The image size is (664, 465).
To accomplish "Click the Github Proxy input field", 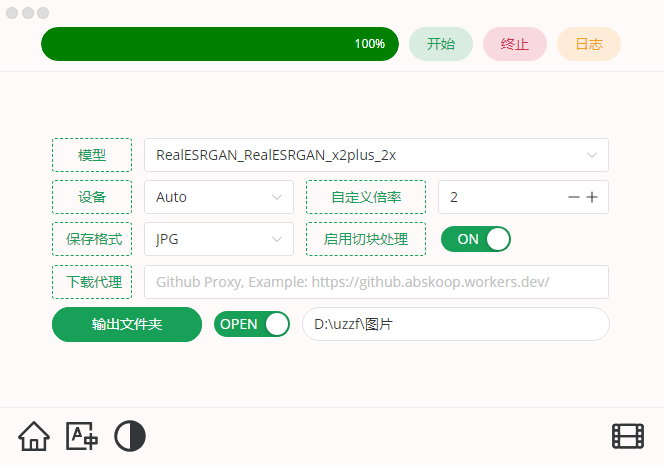I will 376,282.
